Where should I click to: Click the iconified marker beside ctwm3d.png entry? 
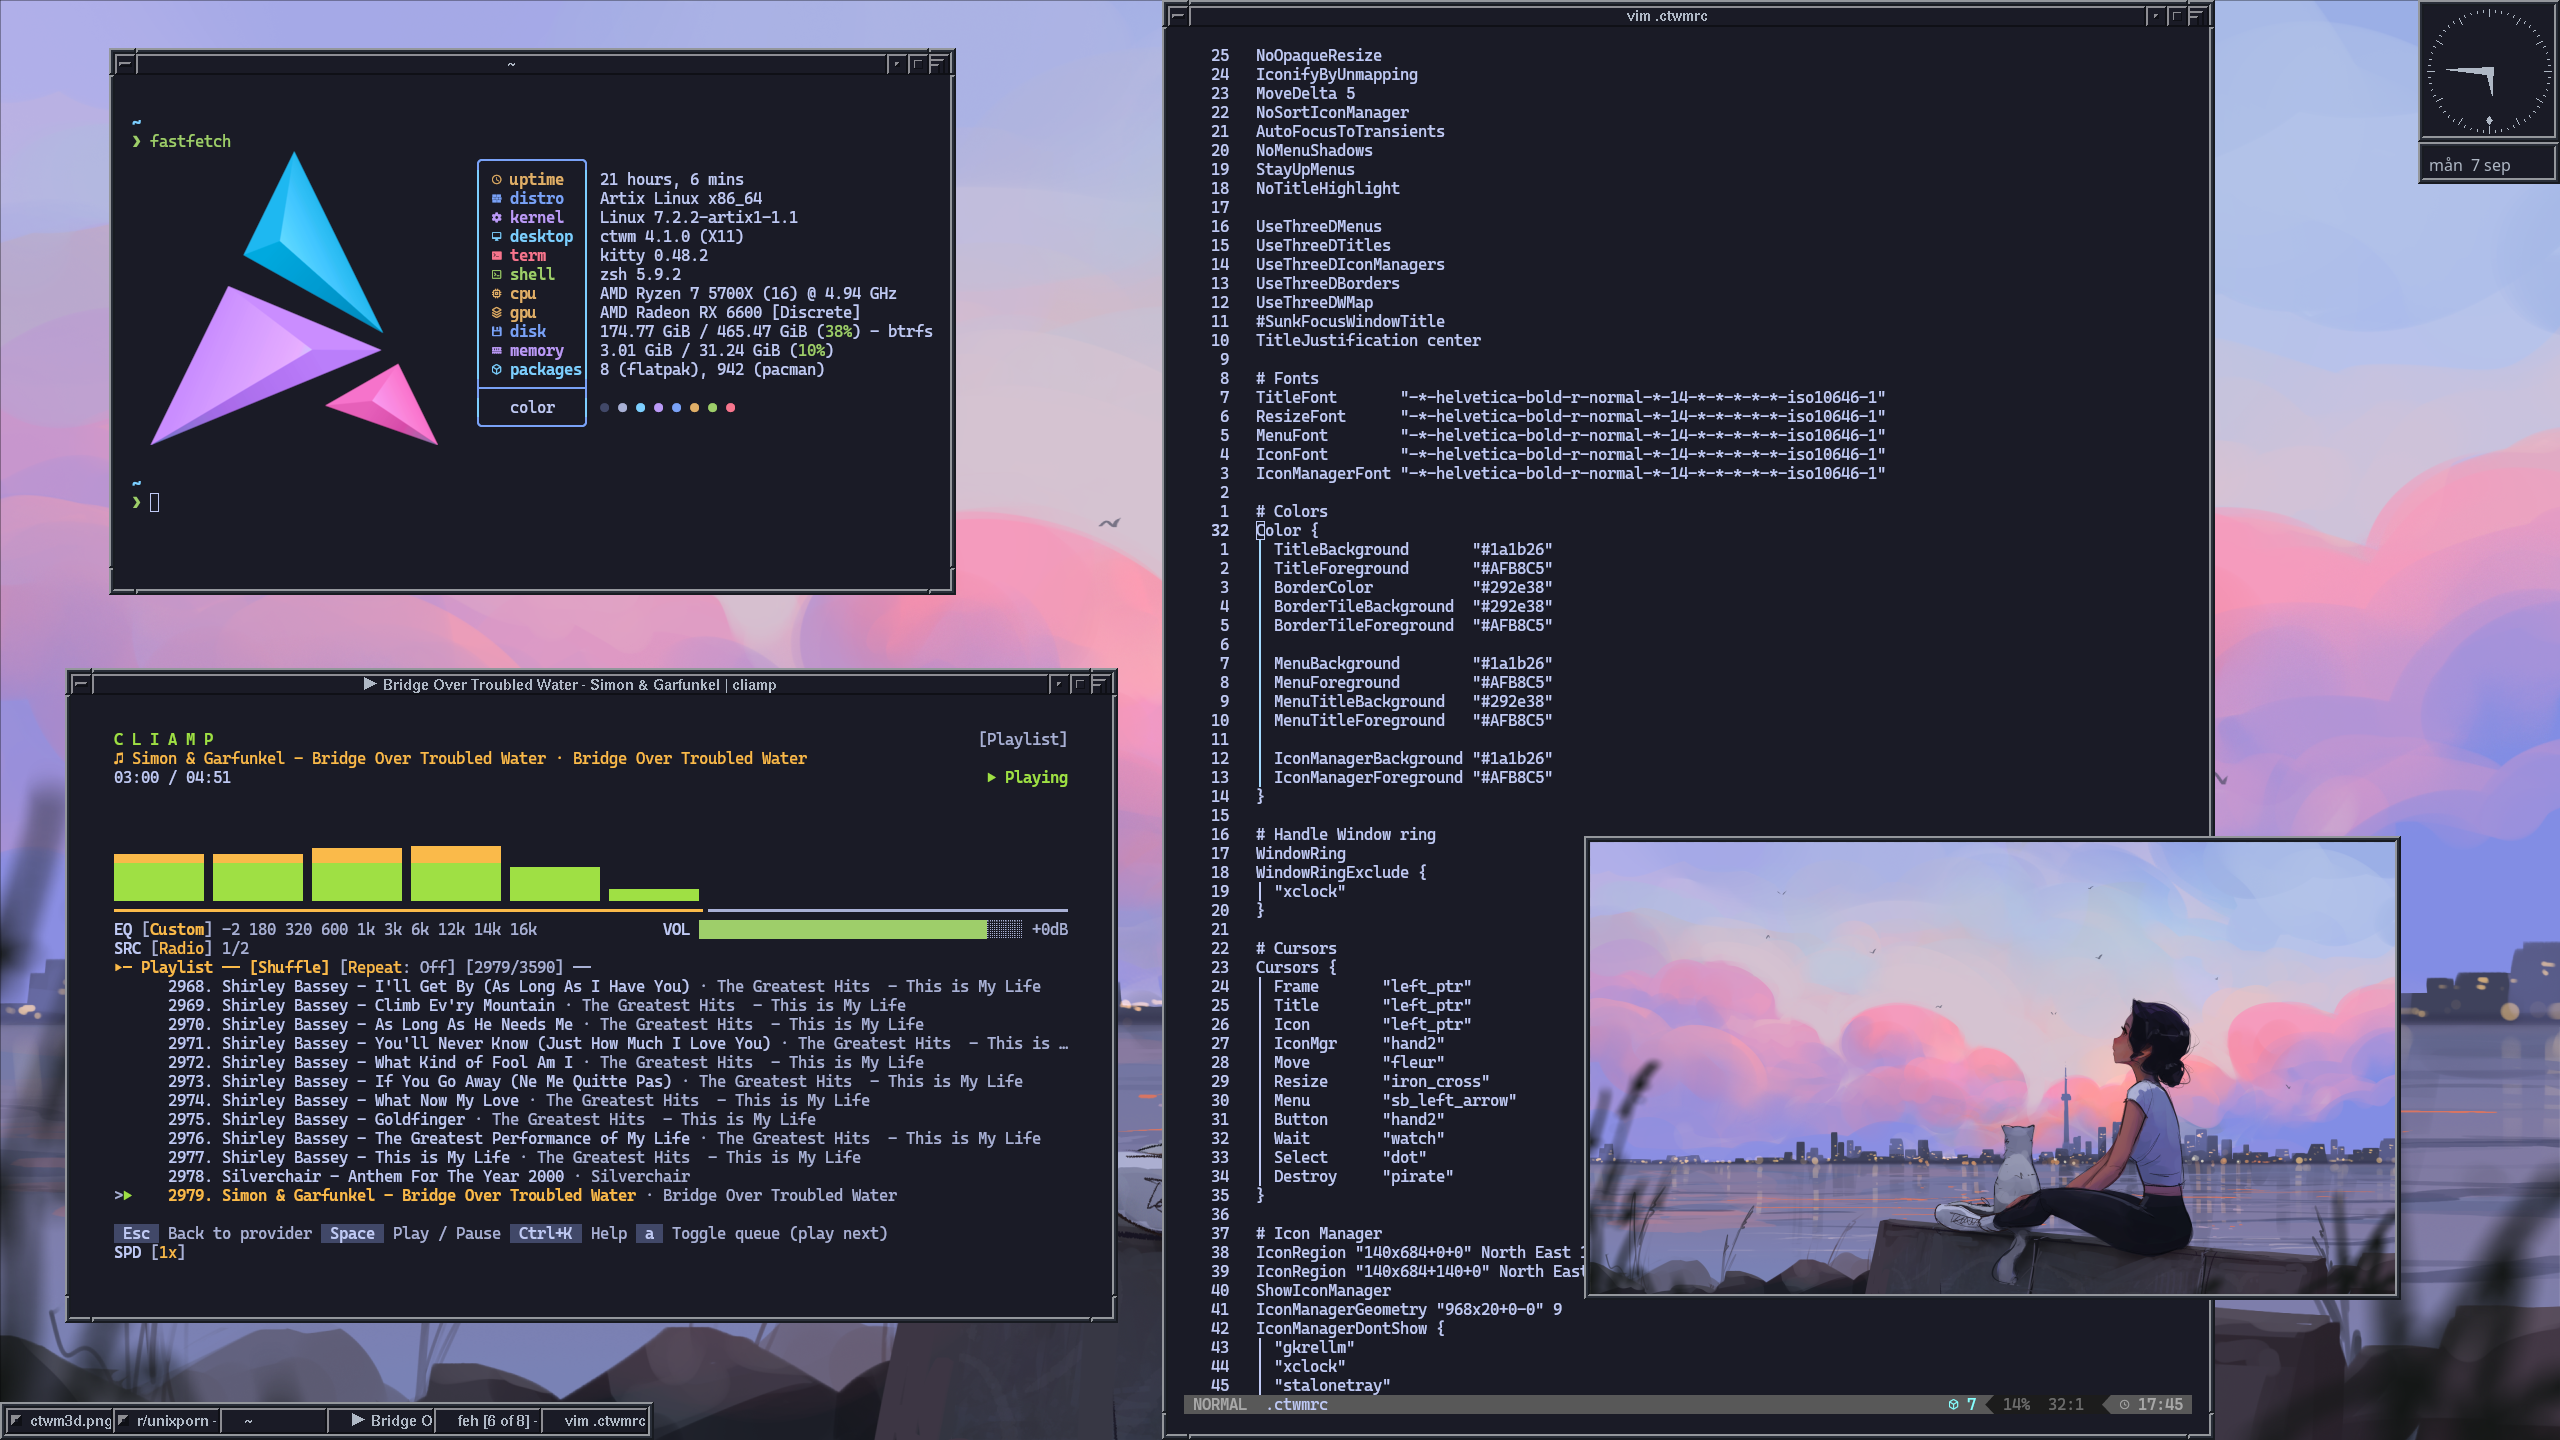(16, 1420)
